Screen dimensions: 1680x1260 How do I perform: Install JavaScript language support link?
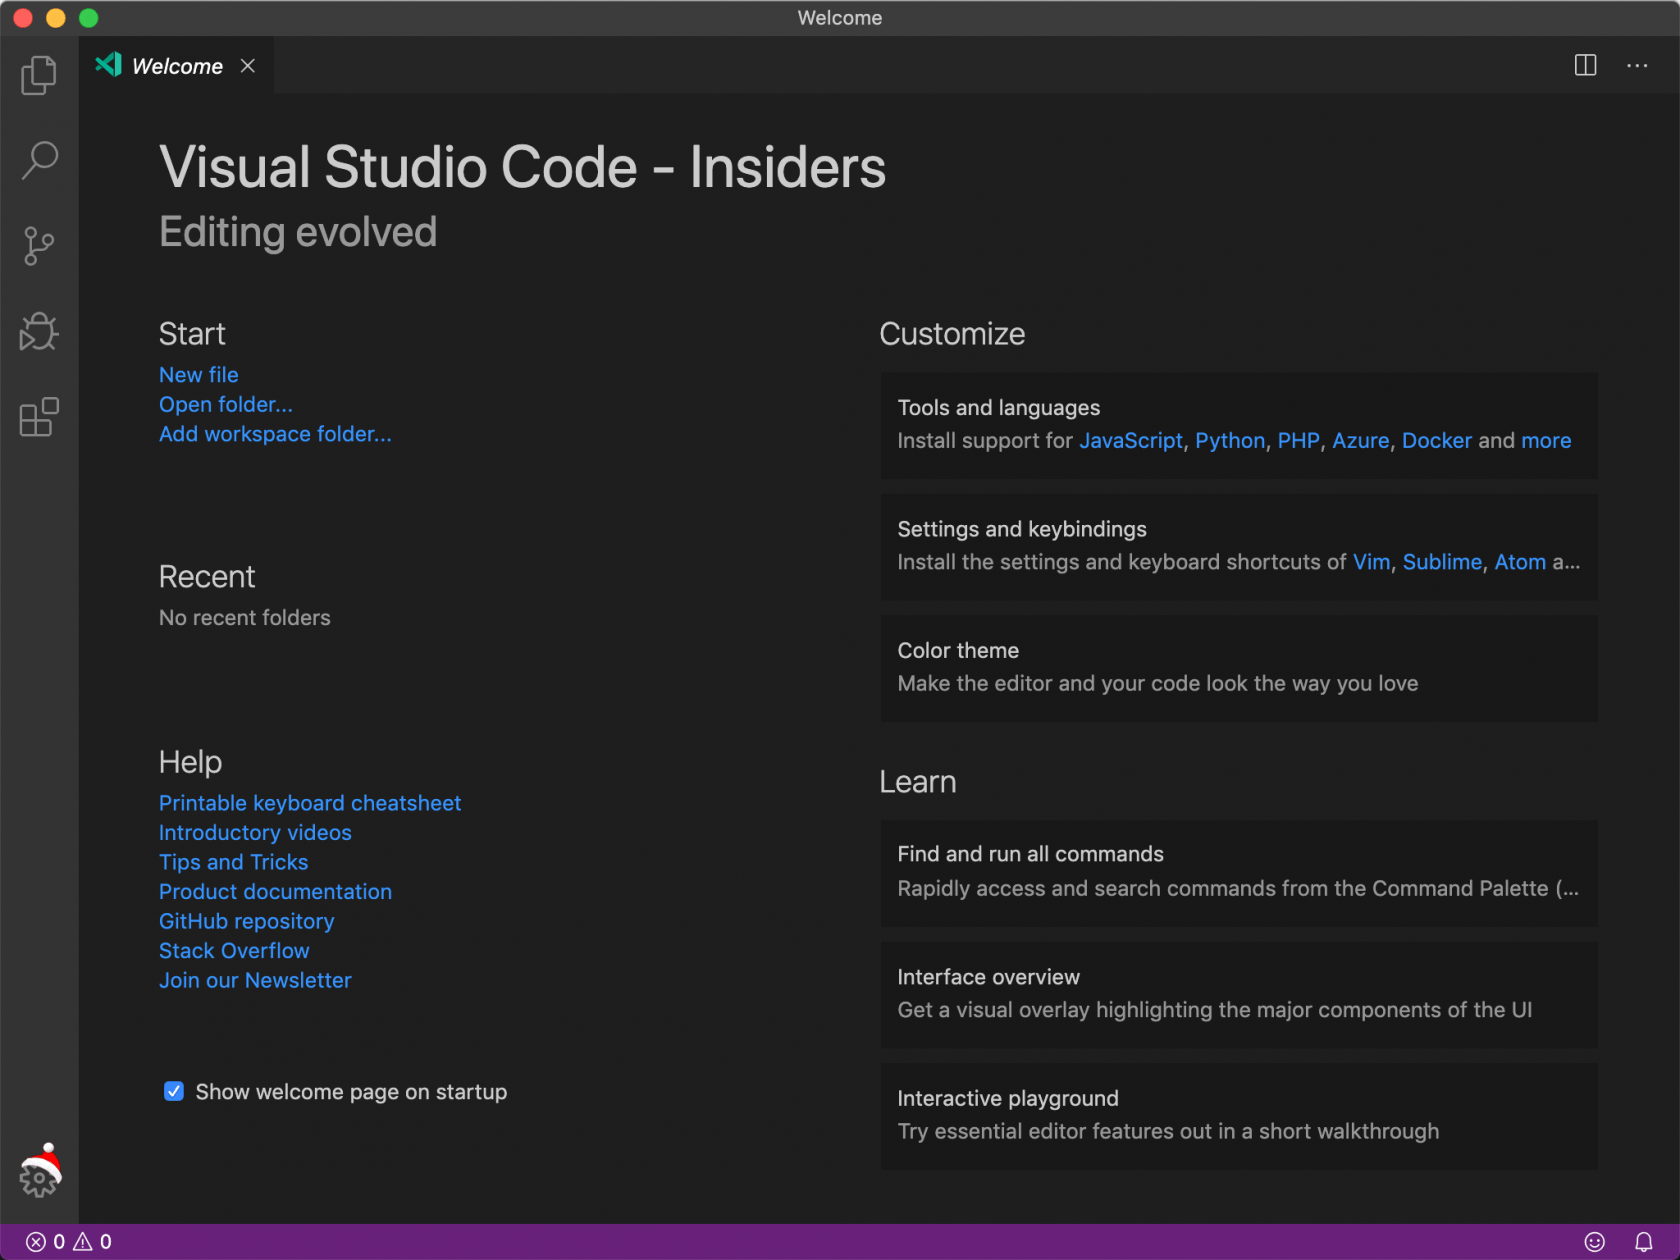tap(1131, 441)
